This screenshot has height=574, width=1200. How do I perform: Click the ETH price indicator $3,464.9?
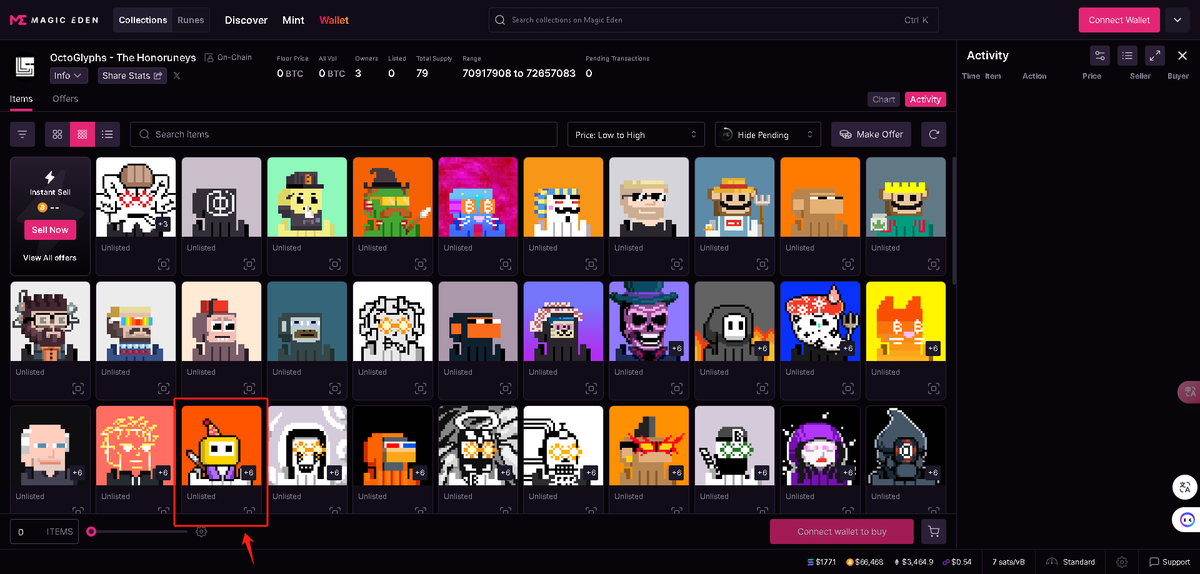pyautogui.click(x=914, y=562)
